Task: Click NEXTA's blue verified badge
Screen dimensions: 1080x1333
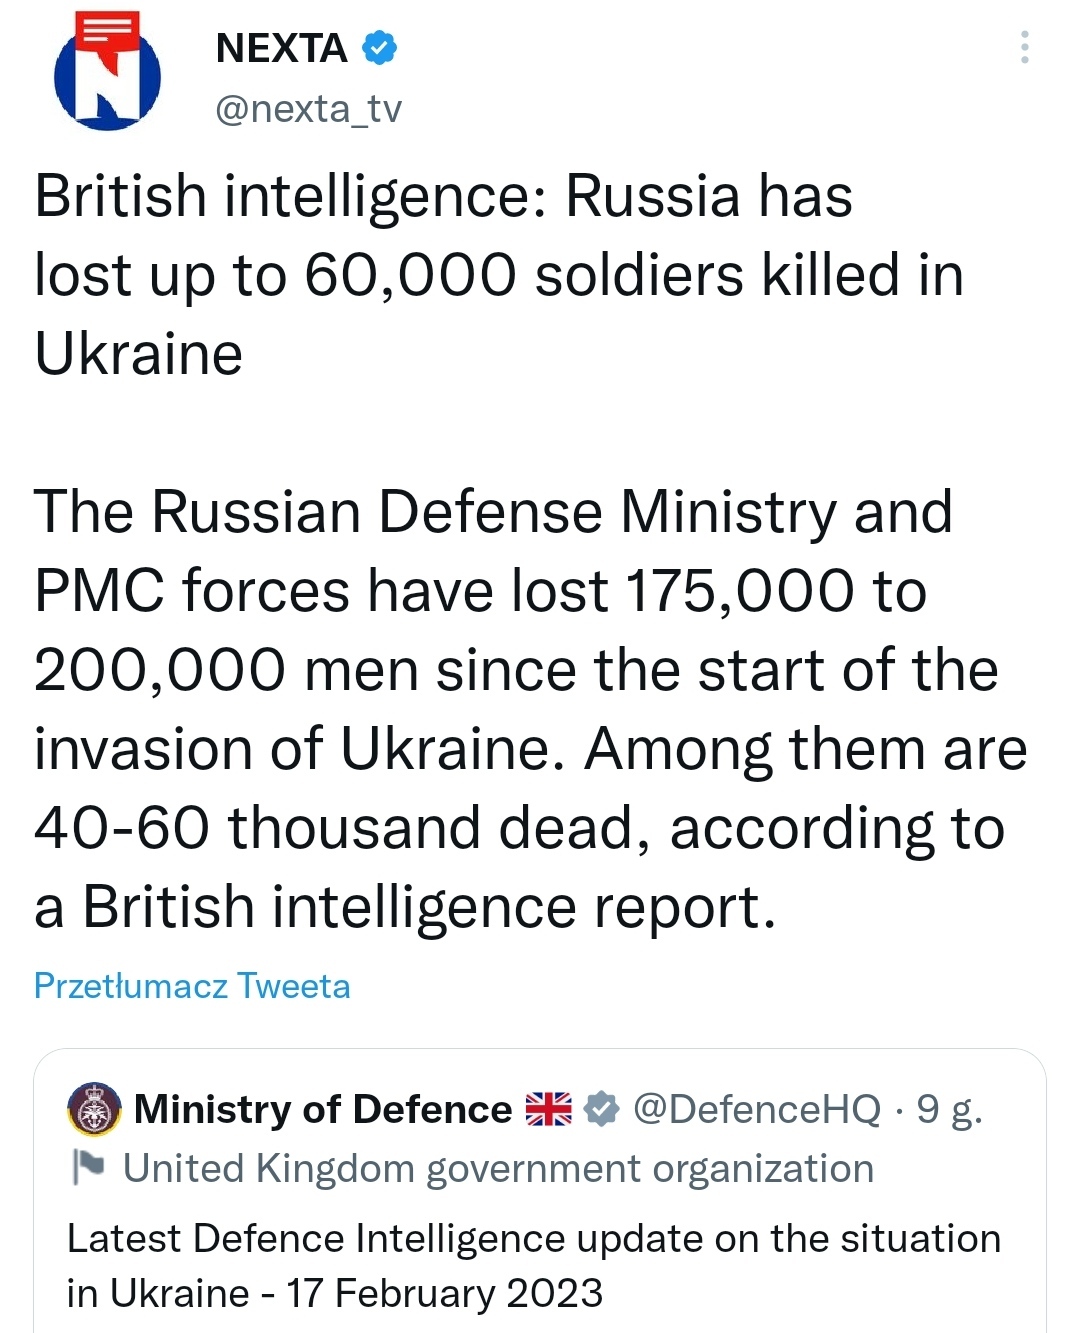Action: click(379, 48)
